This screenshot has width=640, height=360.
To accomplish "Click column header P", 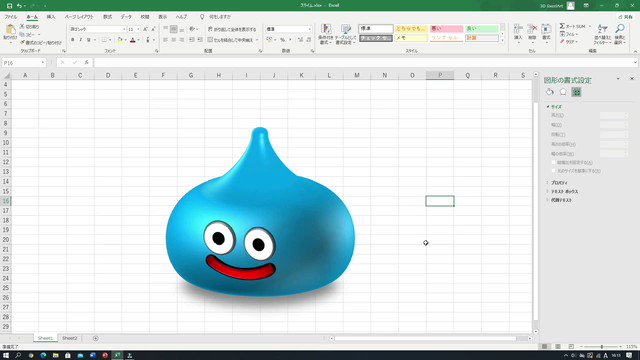I will click(x=440, y=76).
